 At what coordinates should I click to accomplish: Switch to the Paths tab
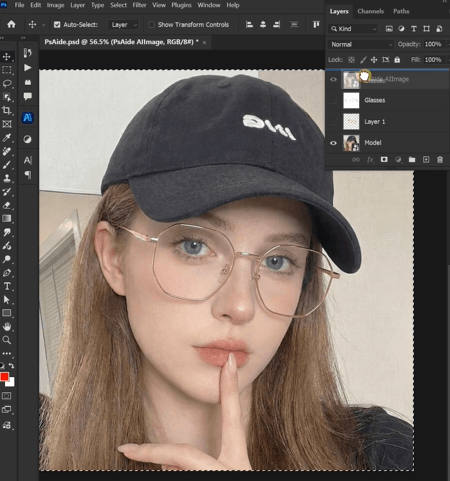tap(401, 11)
